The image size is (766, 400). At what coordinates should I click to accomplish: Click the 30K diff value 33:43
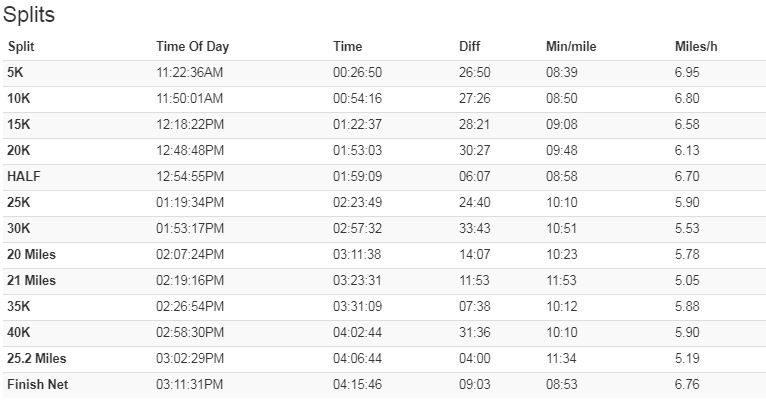point(474,228)
